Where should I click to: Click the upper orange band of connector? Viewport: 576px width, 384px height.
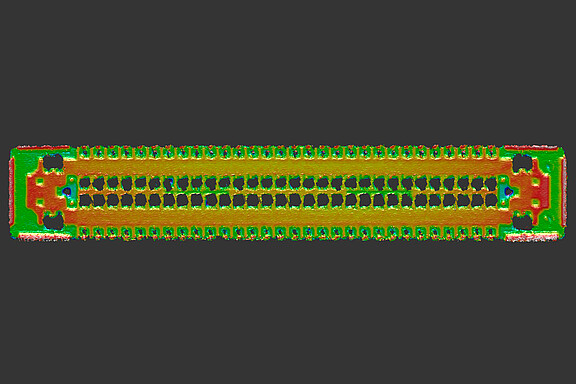288,167
